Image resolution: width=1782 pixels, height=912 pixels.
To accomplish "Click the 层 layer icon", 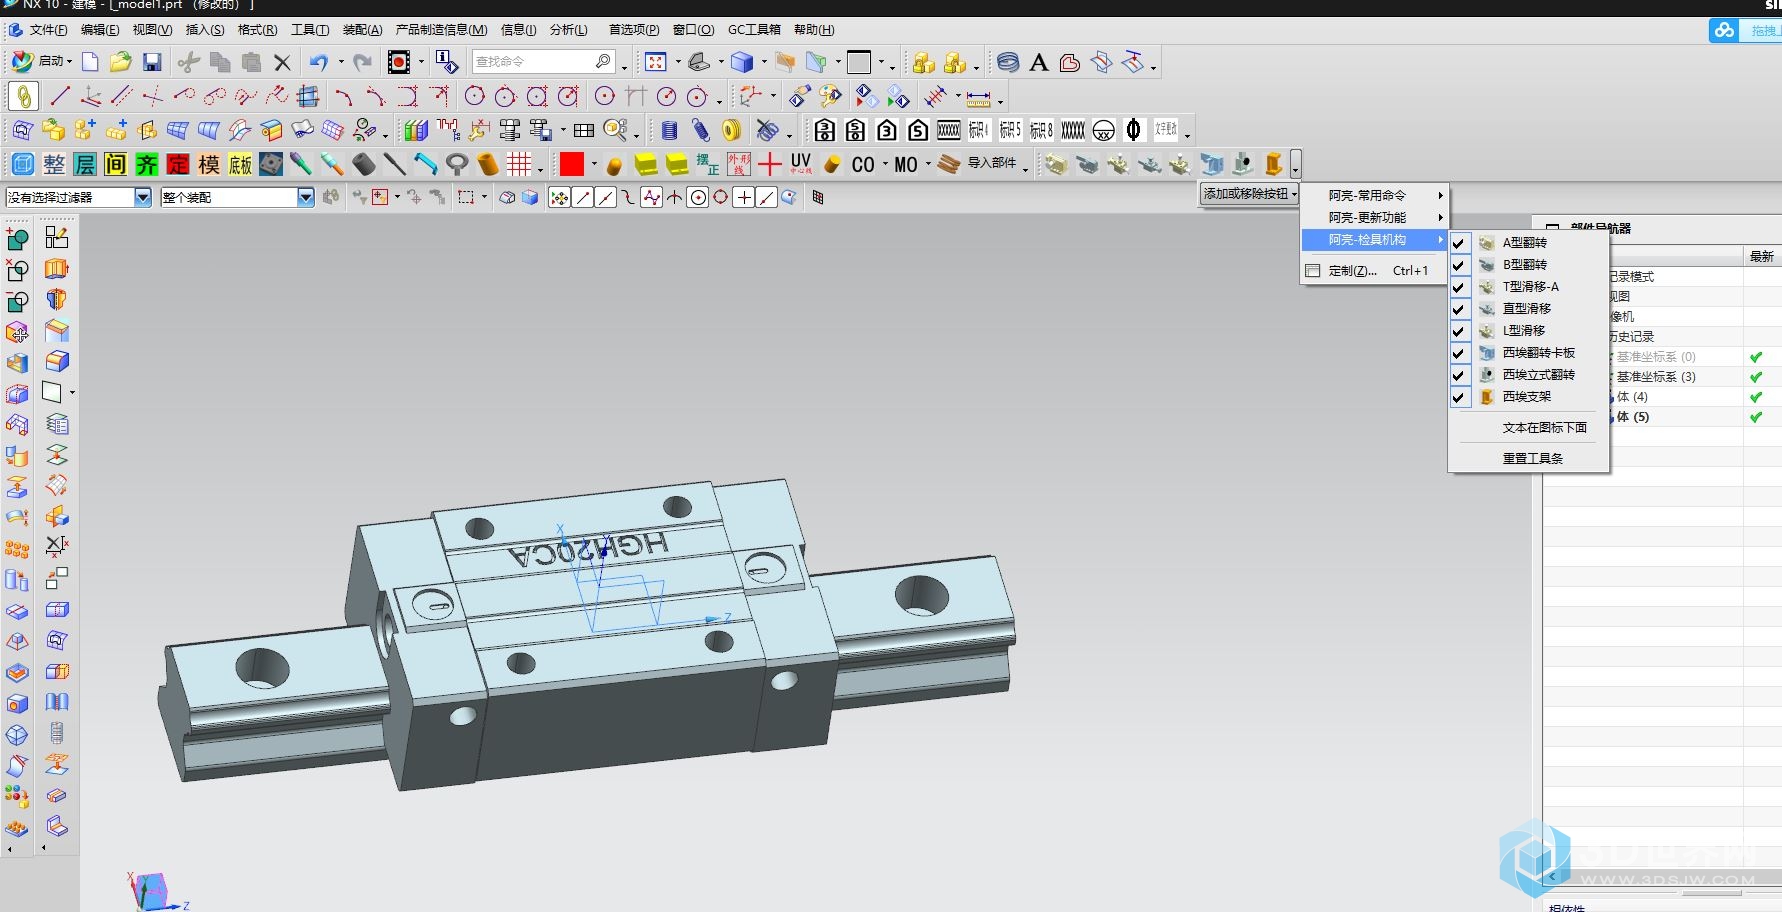I will pos(85,164).
